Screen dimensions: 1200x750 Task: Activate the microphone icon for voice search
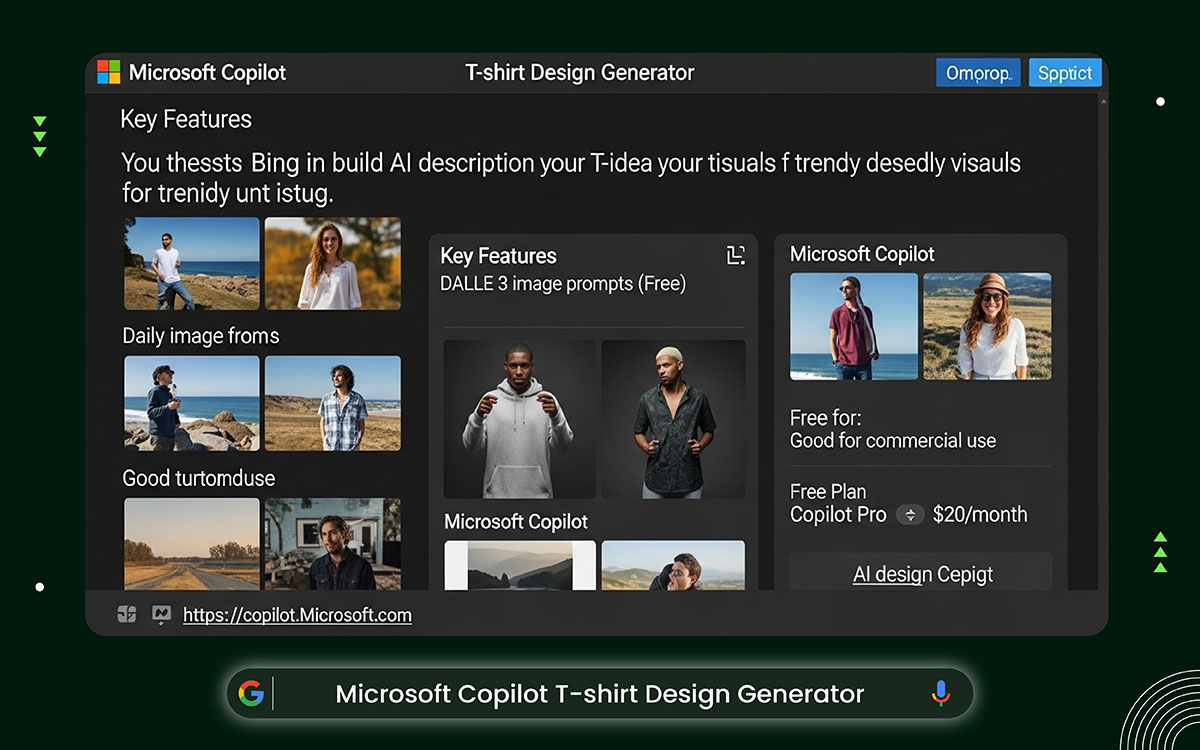coord(940,693)
